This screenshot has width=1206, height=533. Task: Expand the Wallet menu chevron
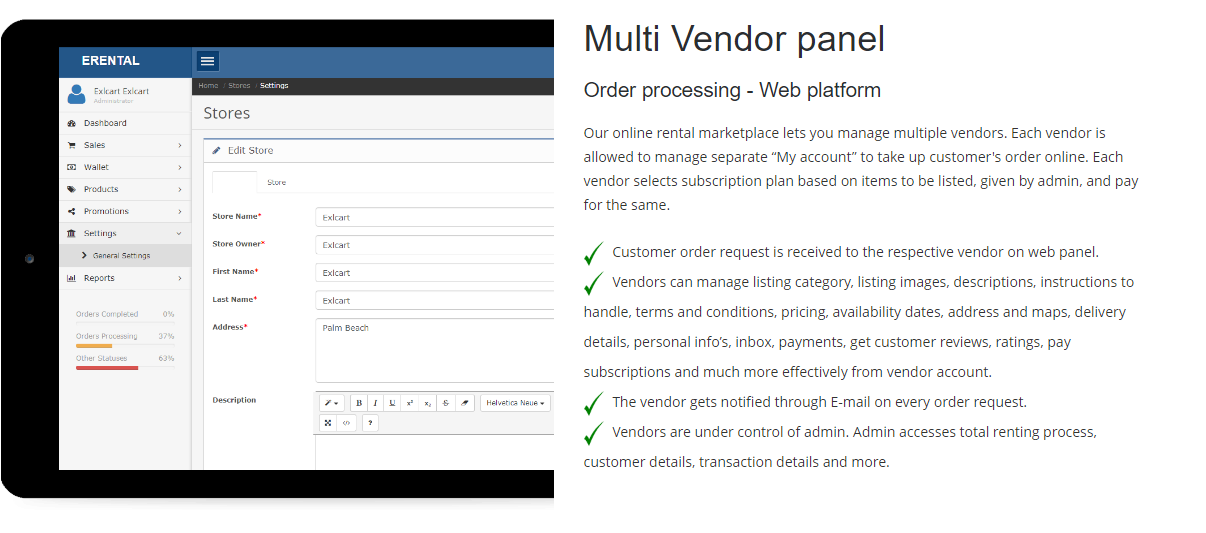[x=180, y=167]
